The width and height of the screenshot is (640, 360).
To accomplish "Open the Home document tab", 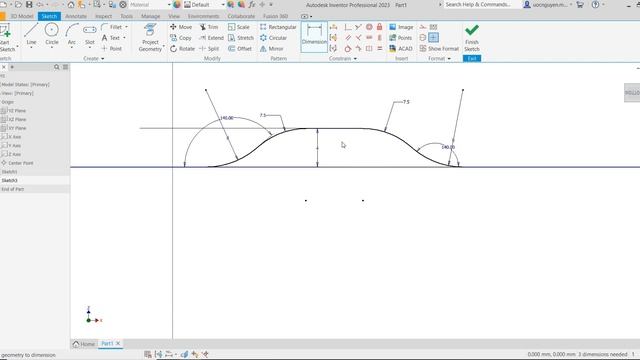I will (84, 344).
